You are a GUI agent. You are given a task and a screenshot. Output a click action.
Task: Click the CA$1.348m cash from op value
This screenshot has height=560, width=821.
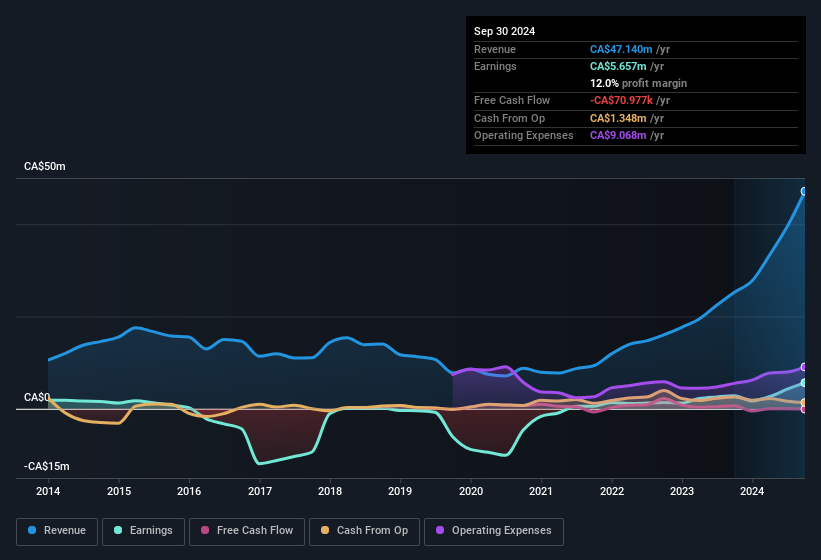(x=618, y=118)
